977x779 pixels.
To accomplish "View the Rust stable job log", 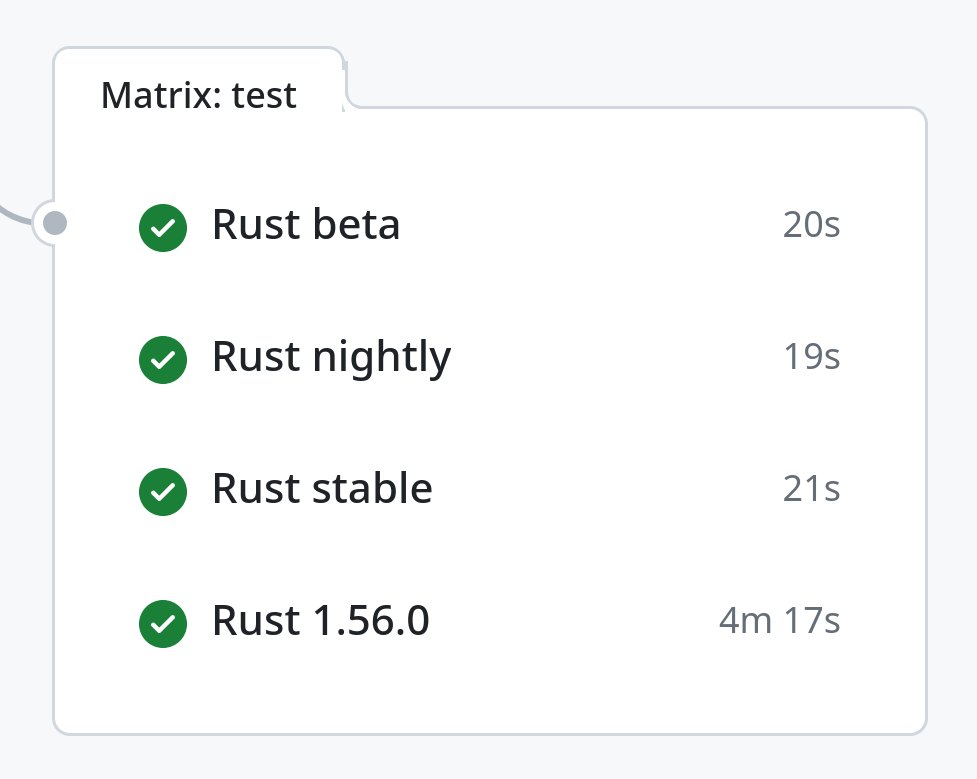I will tap(322, 490).
